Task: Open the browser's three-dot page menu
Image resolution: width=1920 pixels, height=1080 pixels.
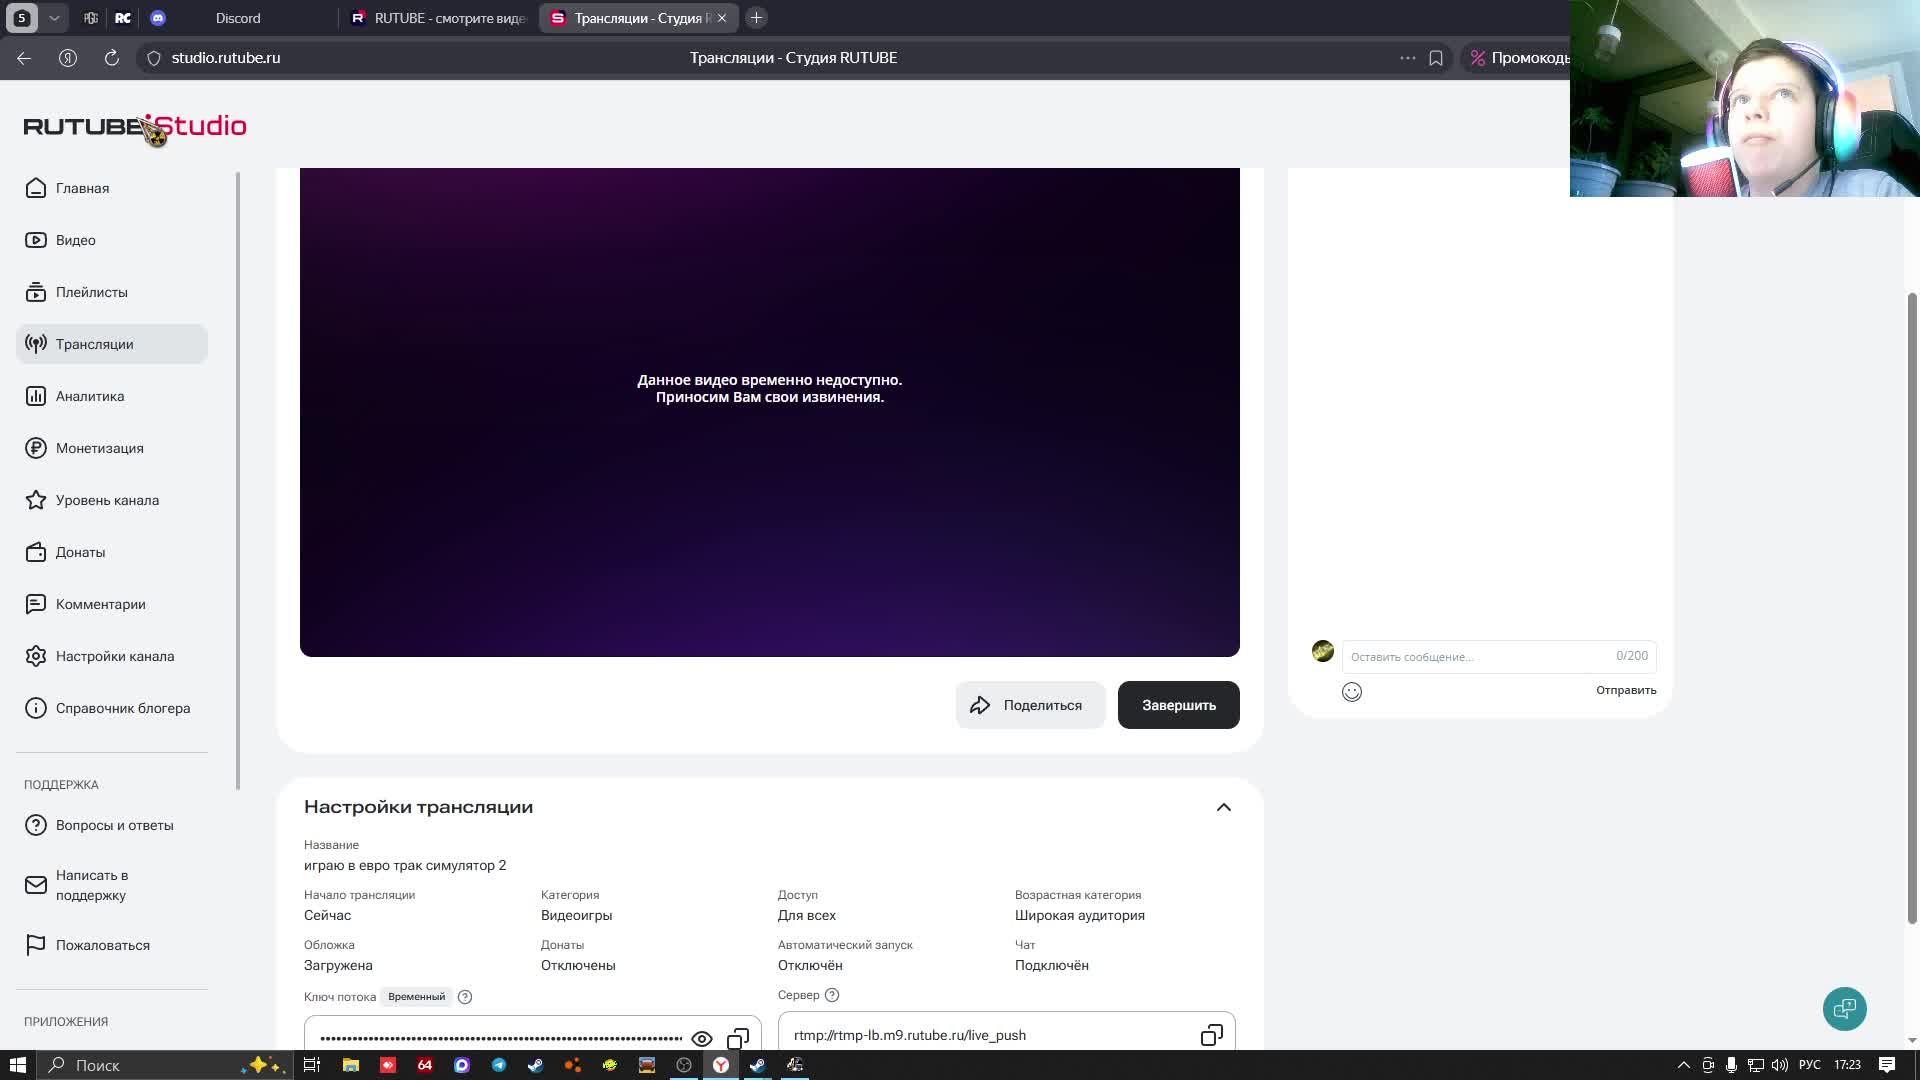Action: [1407, 58]
